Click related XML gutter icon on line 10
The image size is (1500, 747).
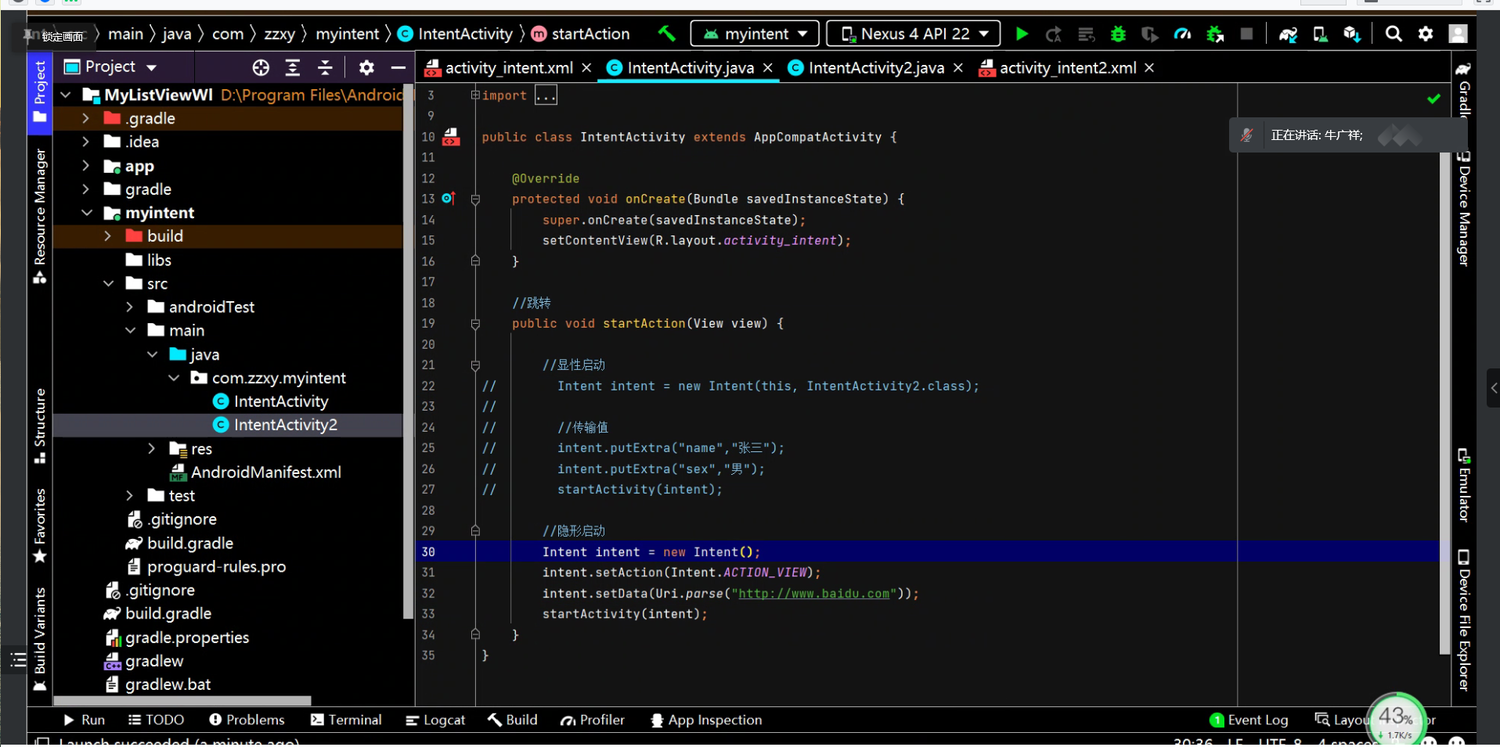[x=451, y=137]
